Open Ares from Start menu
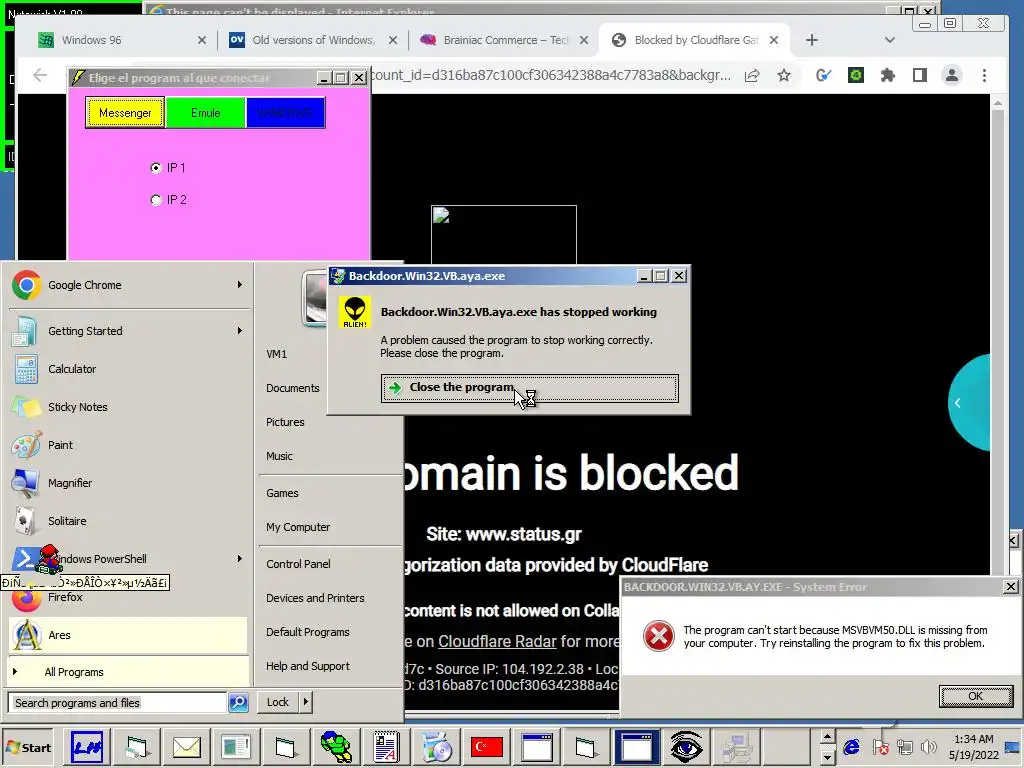 tap(129, 635)
